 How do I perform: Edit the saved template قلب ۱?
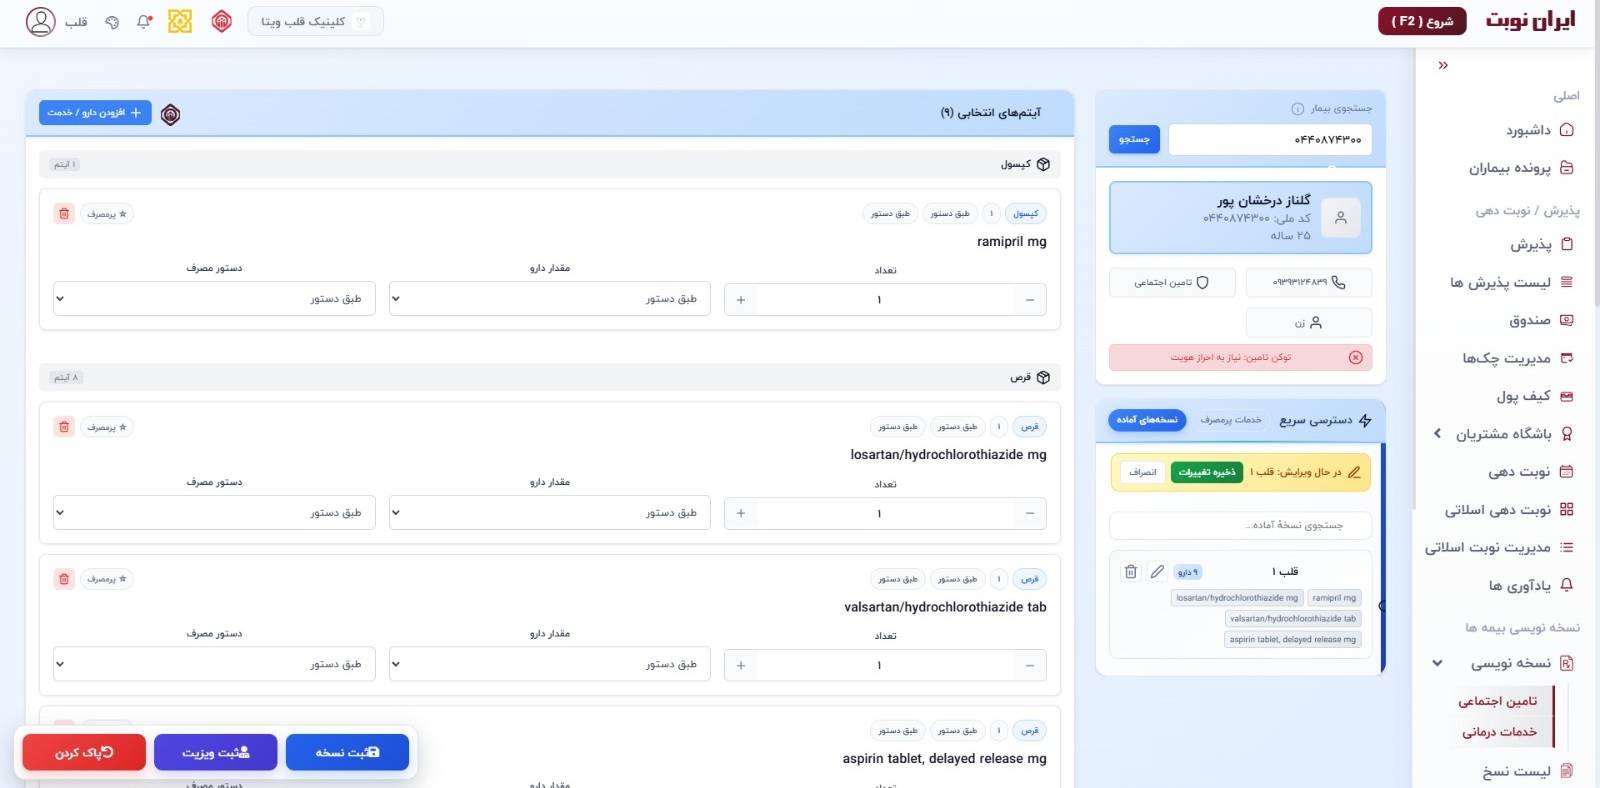[1157, 572]
